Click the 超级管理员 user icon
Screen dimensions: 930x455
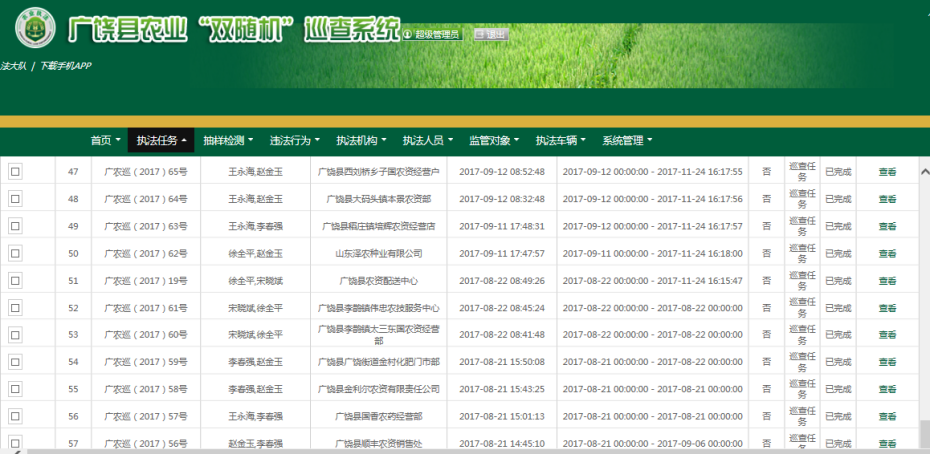click(x=407, y=34)
